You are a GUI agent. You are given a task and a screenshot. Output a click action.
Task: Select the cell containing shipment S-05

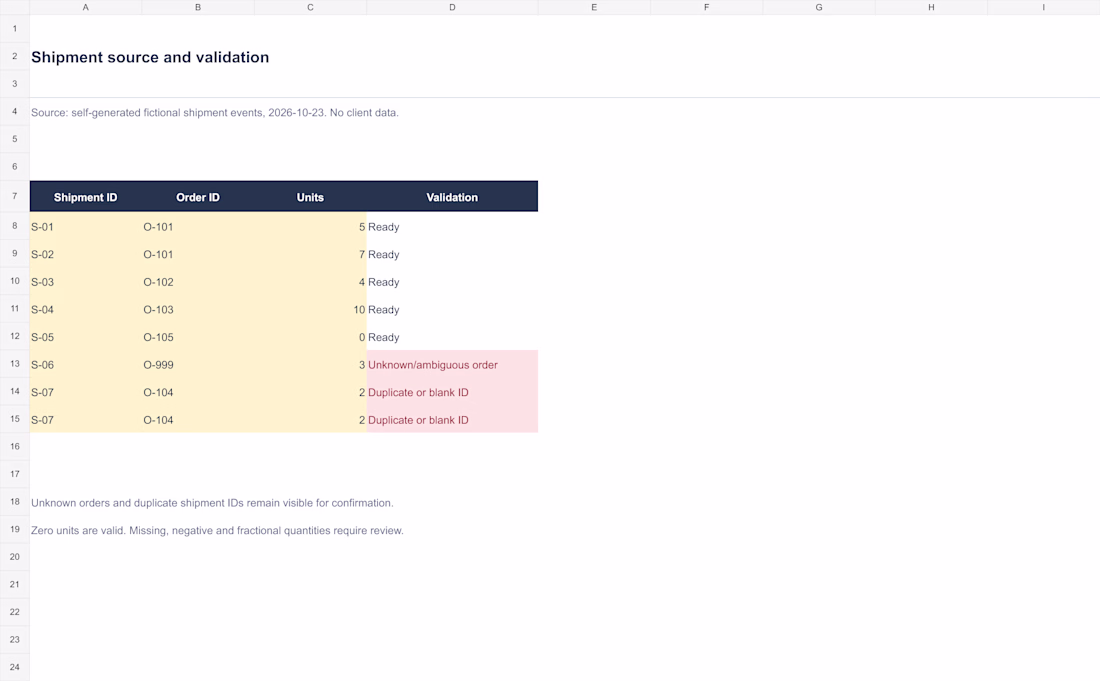[86, 337]
